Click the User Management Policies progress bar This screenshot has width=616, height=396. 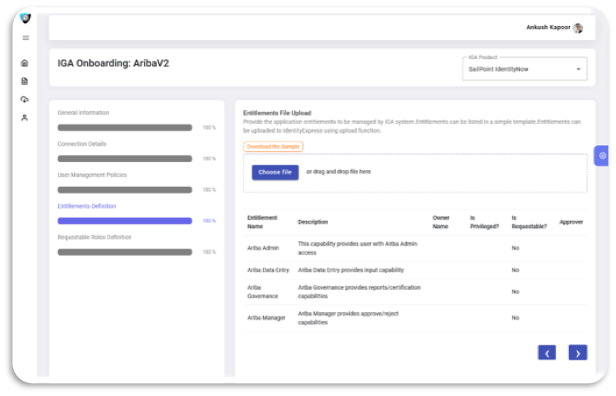[x=125, y=190]
